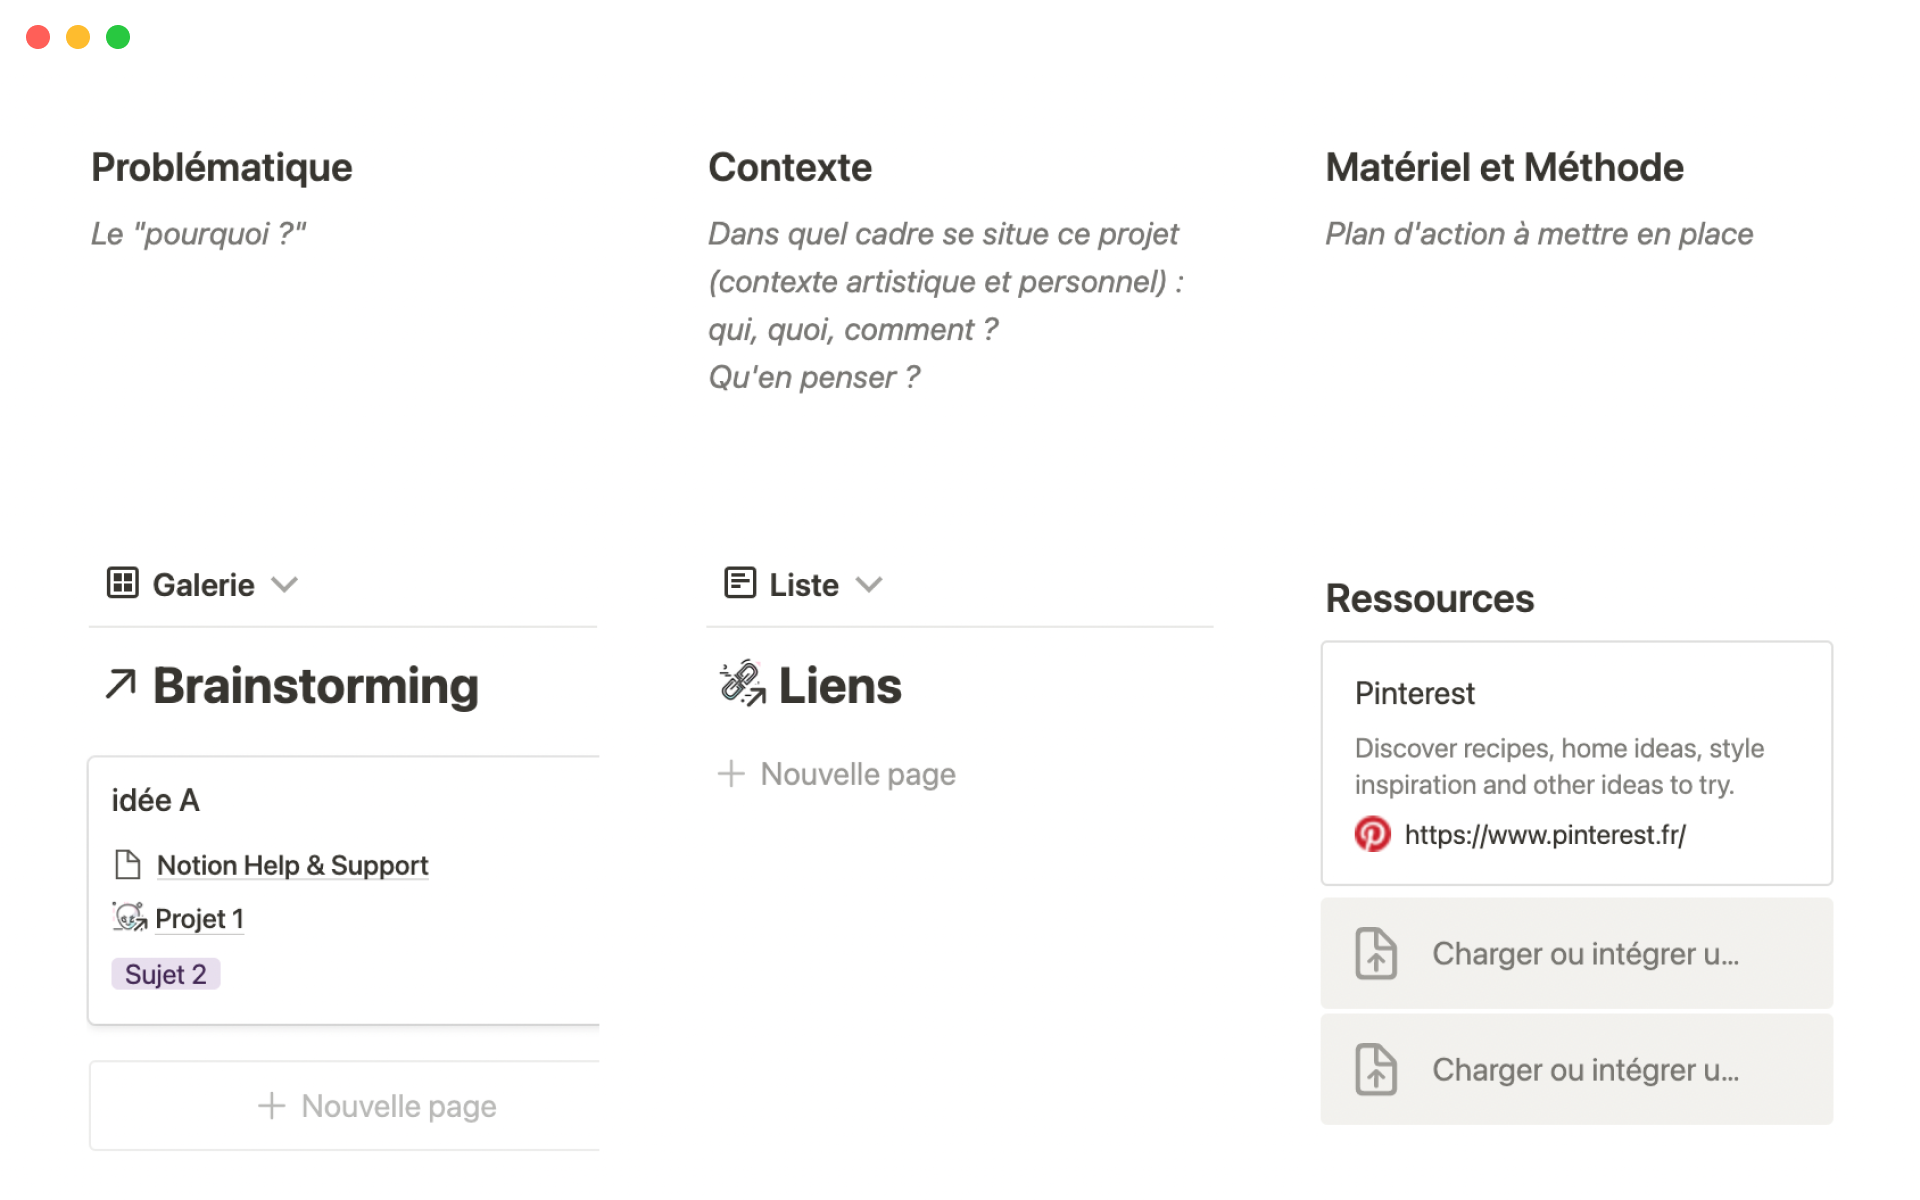This screenshot has height=1200, width=1920.
Task: Click the second file upload icon
Action: [x=1376, y=1069]
